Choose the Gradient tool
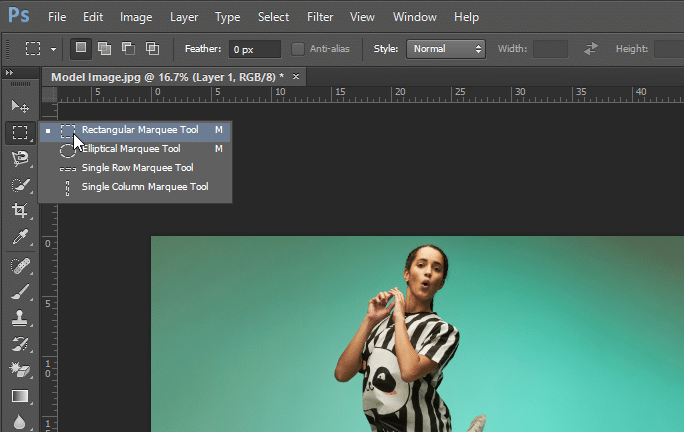The height and width of the screenshot is (432, 684). [x=19, y=397]
